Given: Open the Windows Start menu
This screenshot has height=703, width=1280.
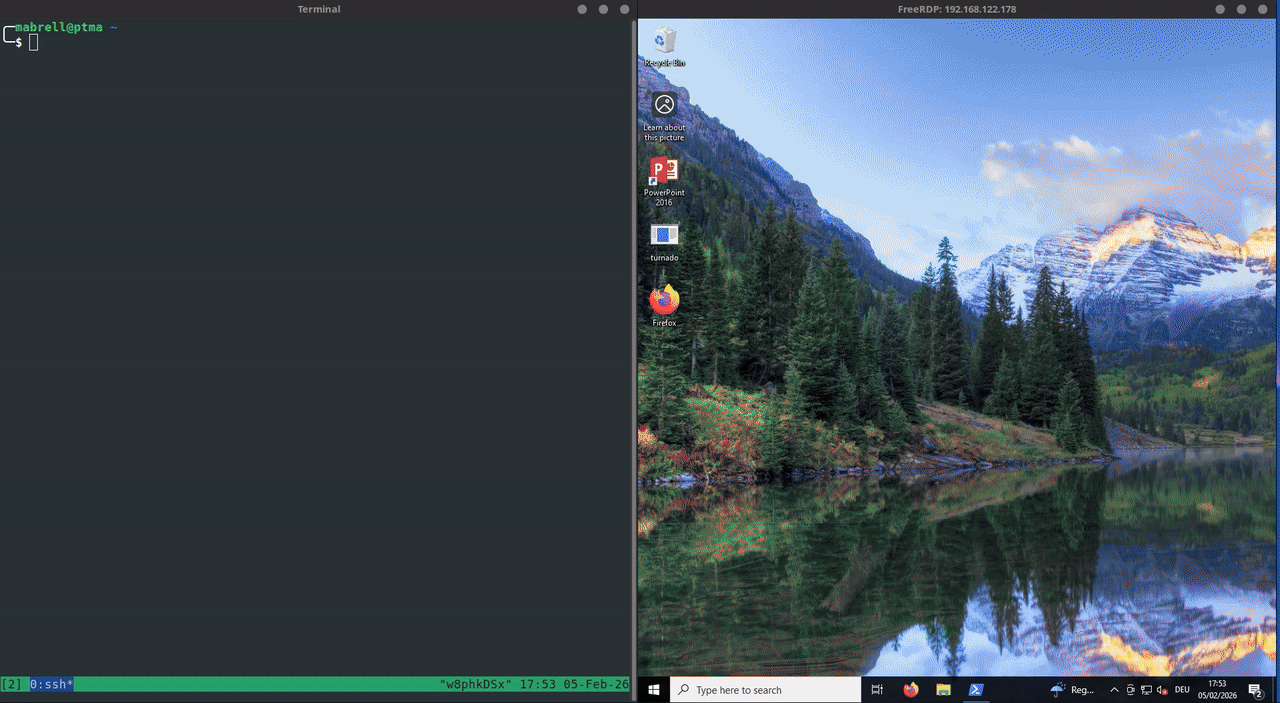Looking at the screenshot, I should [x=654, y=690].
